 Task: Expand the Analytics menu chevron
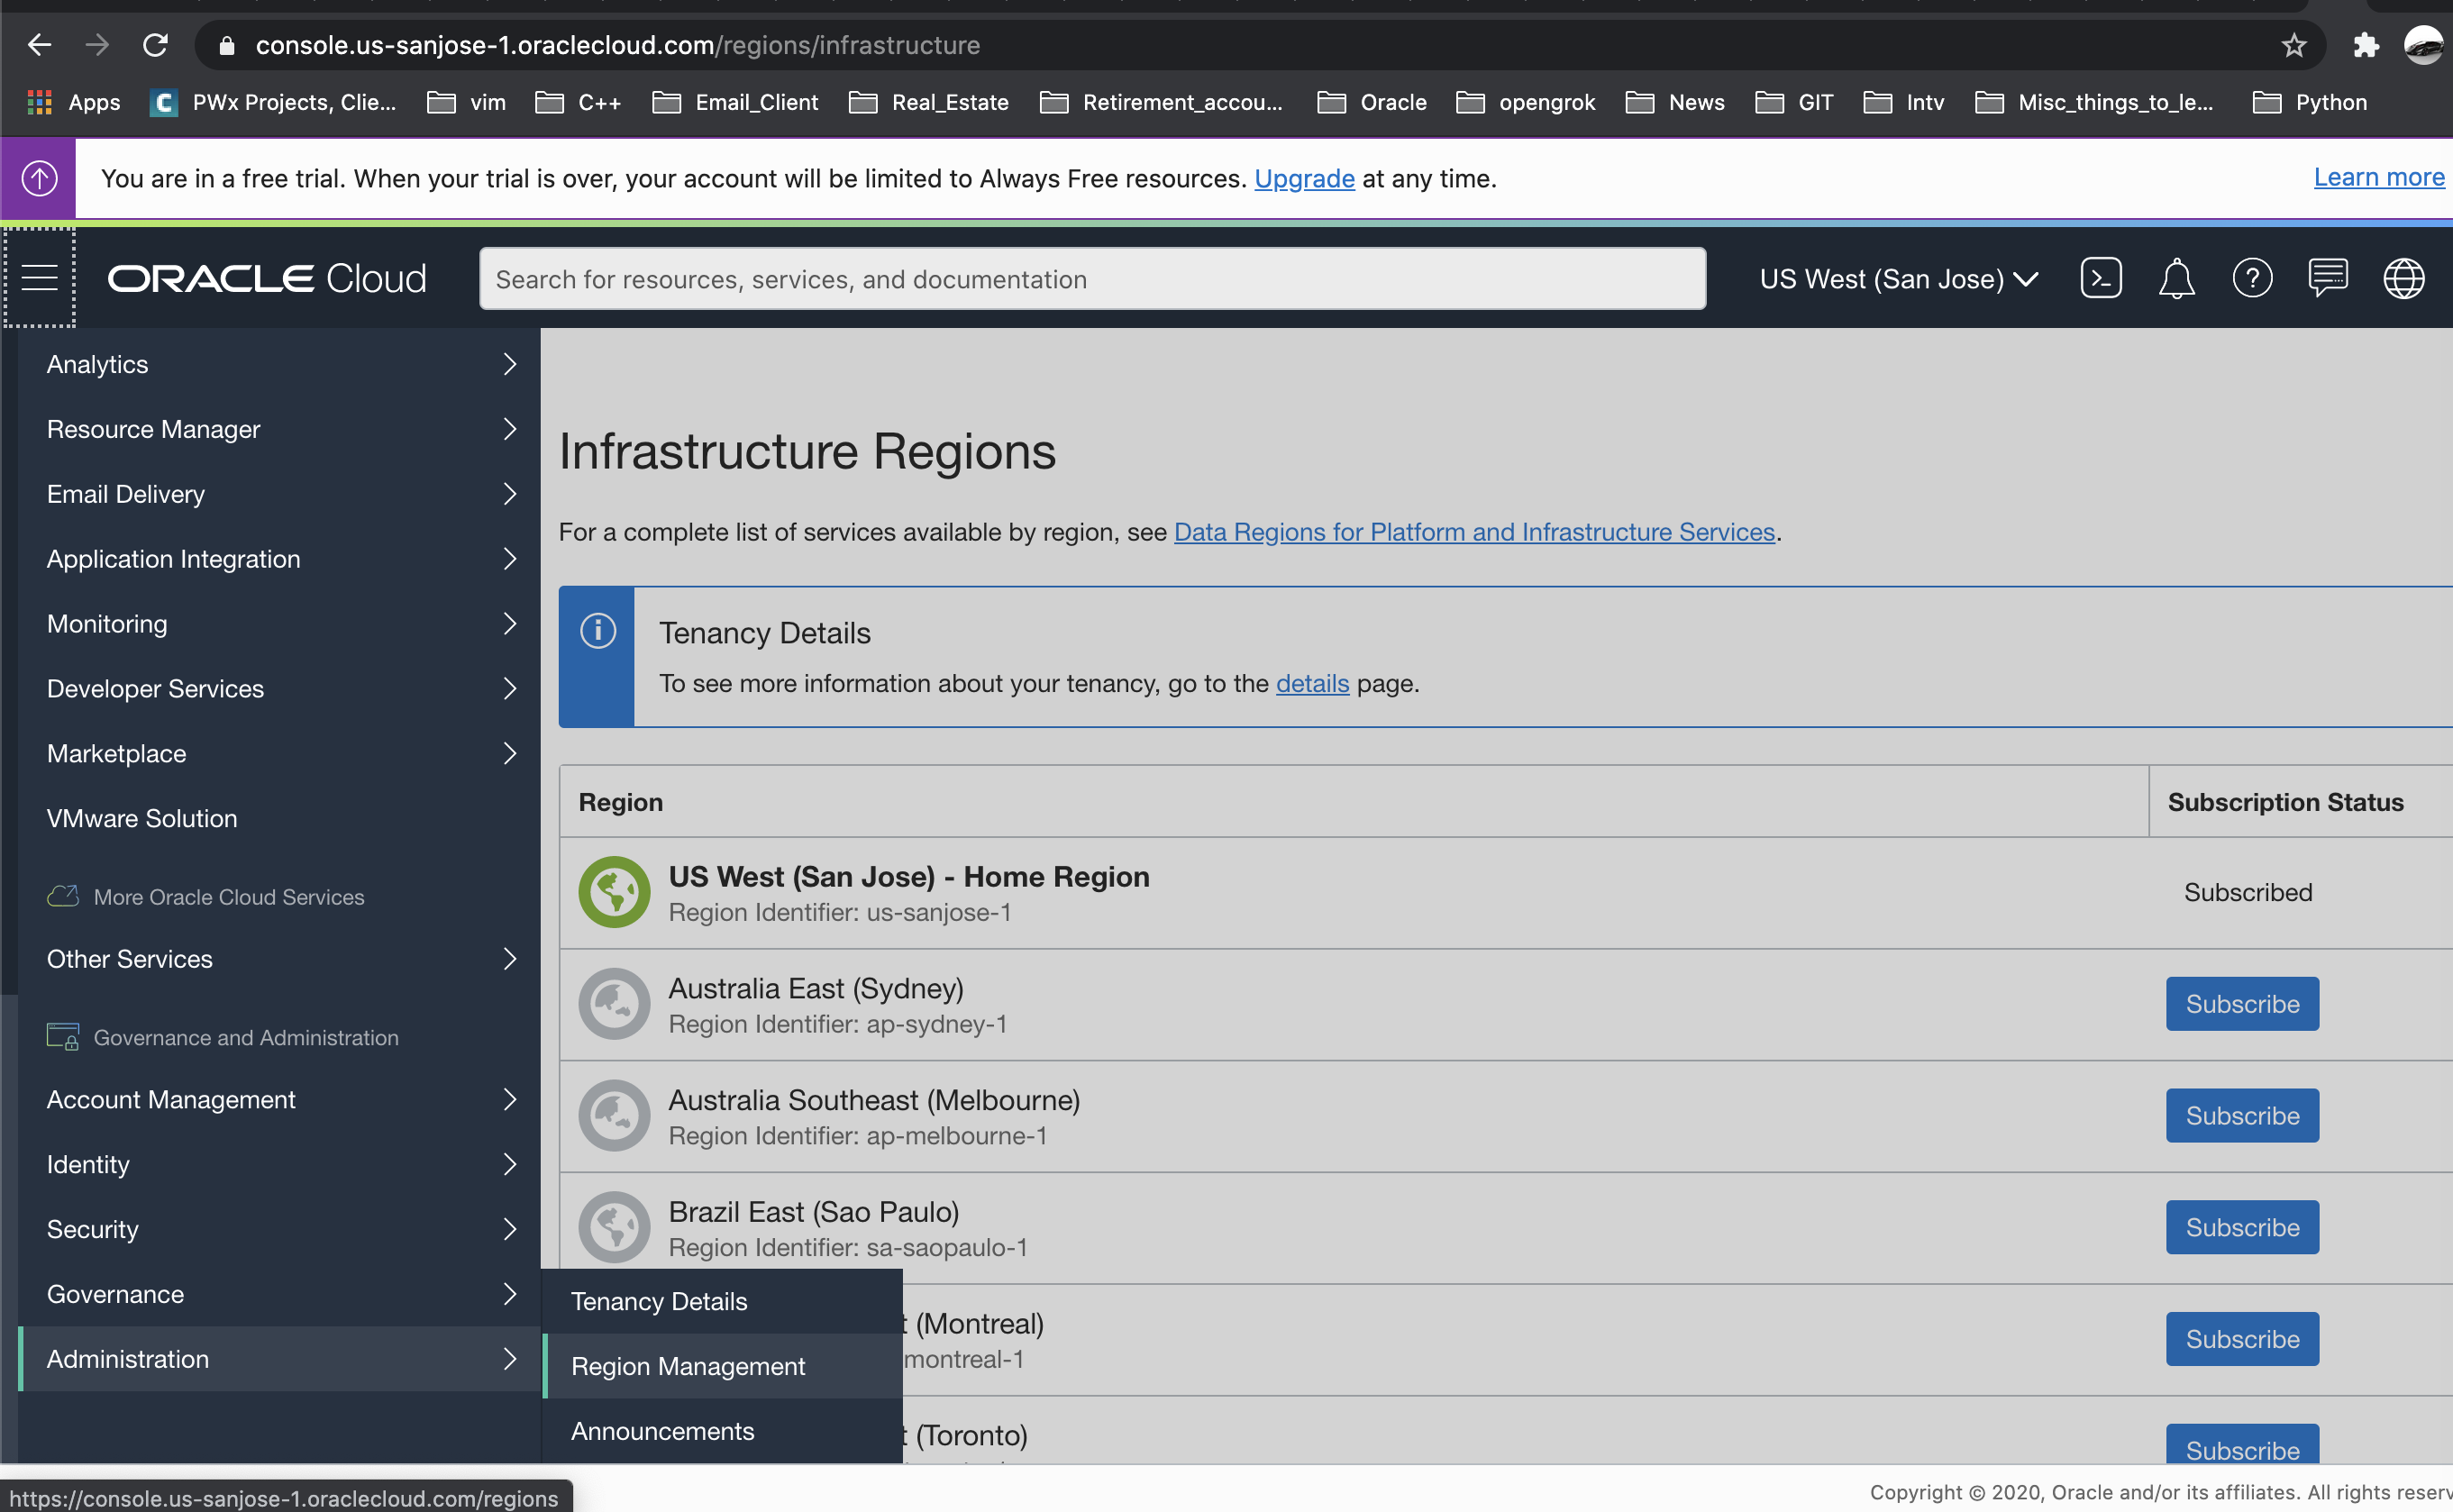click(x=509, y=364)
